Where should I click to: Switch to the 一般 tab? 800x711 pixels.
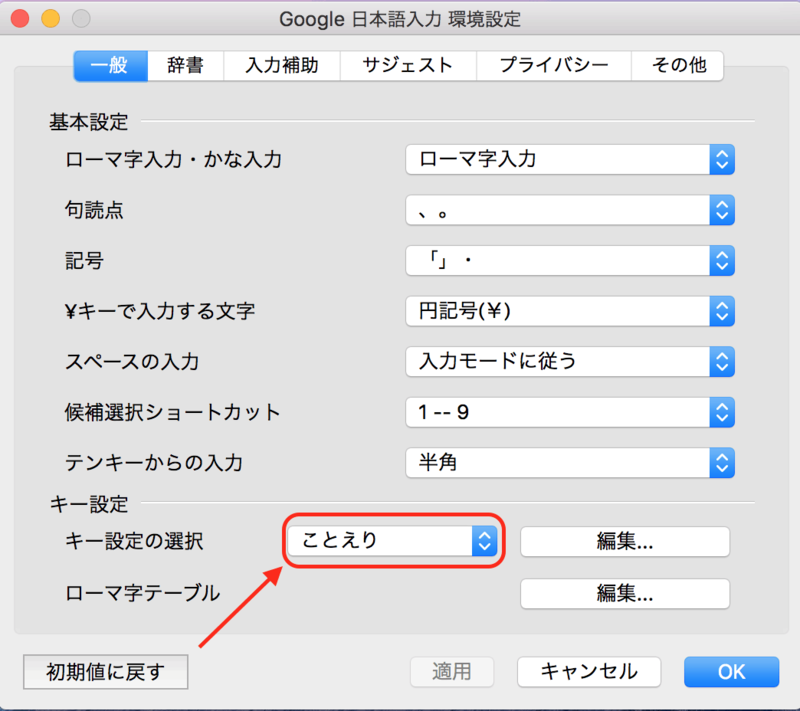coord(111,66)
